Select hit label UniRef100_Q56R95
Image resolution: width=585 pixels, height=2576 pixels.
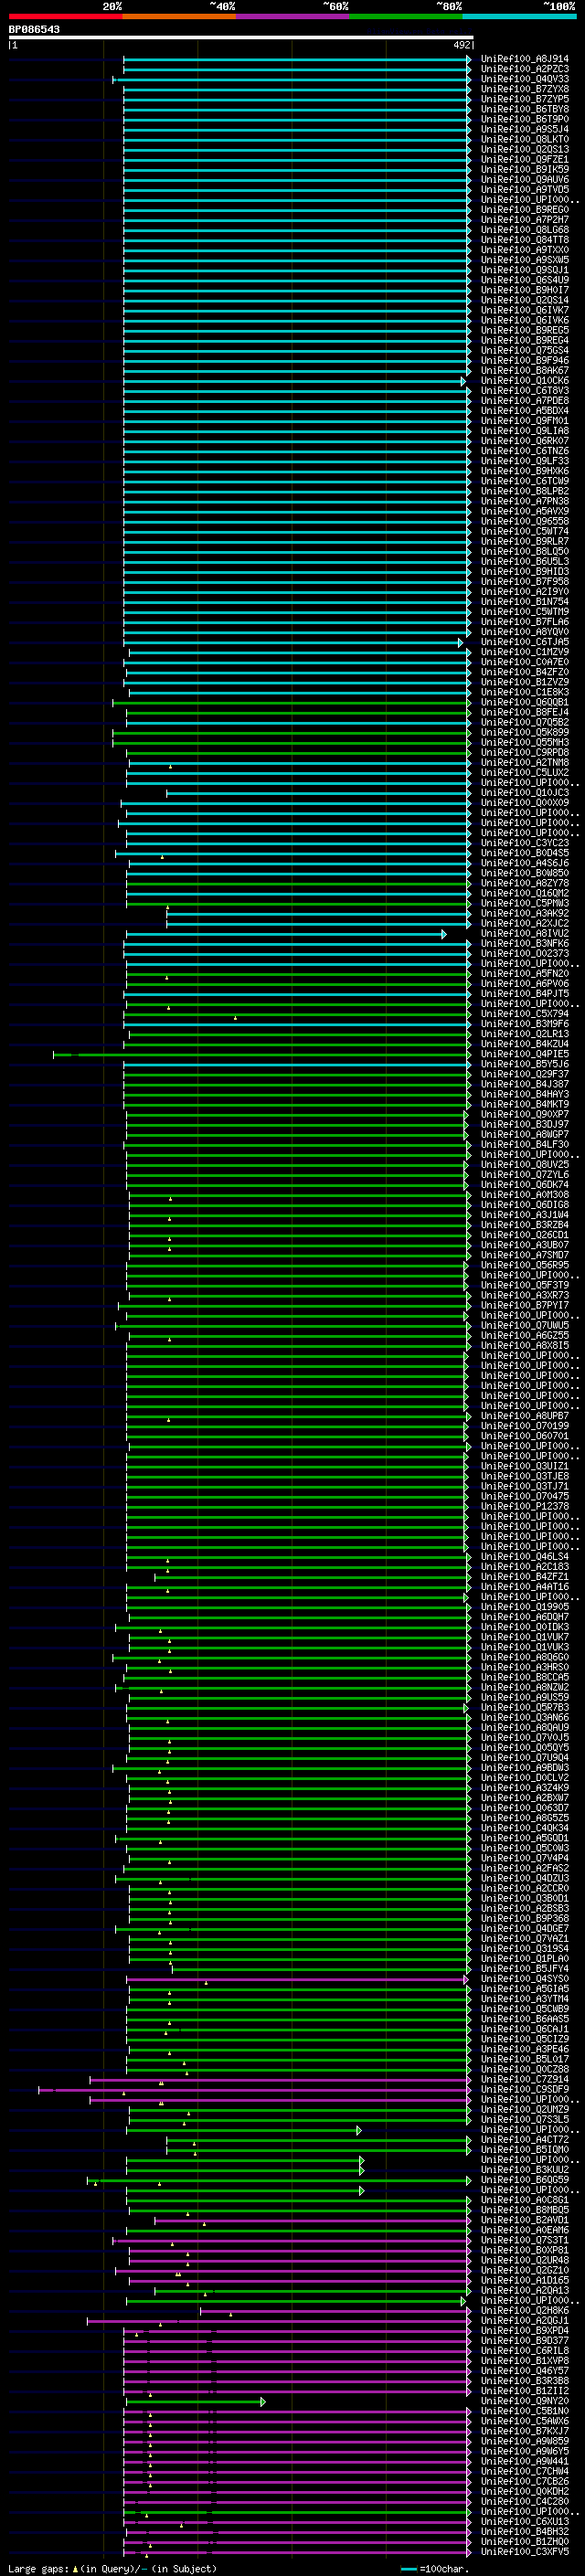click(524, 1265)
